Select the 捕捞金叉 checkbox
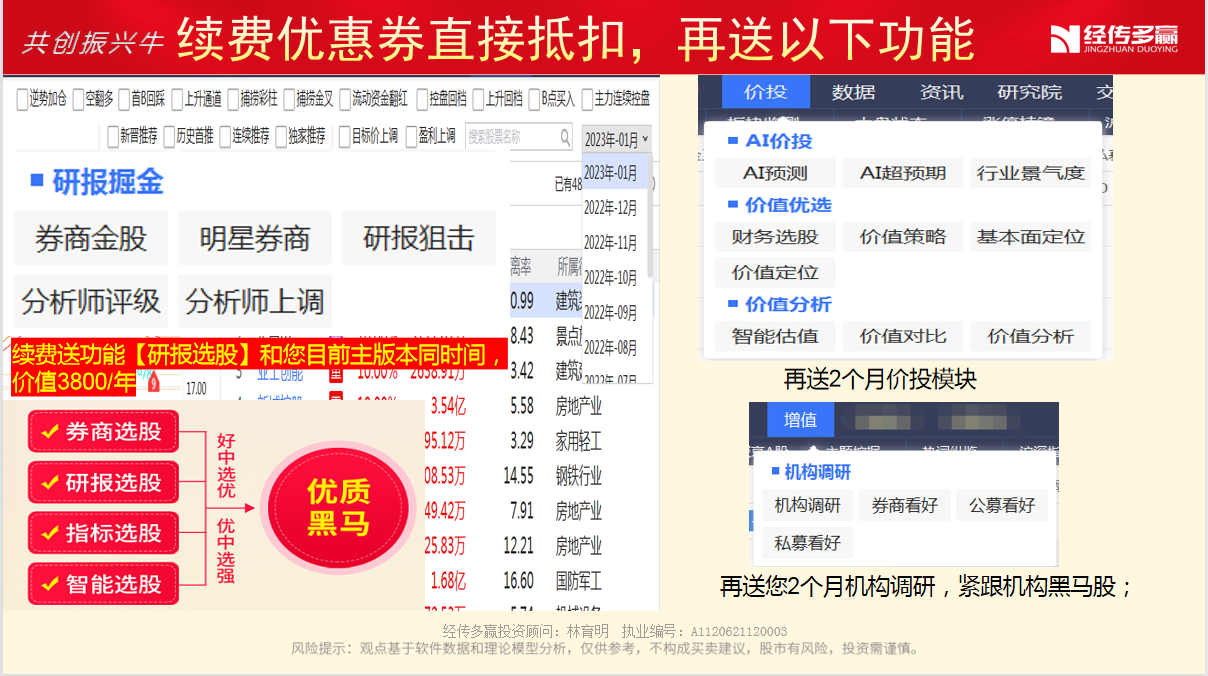The width and height of the screenshot is (1208, 676). click(x=289, y=99)
